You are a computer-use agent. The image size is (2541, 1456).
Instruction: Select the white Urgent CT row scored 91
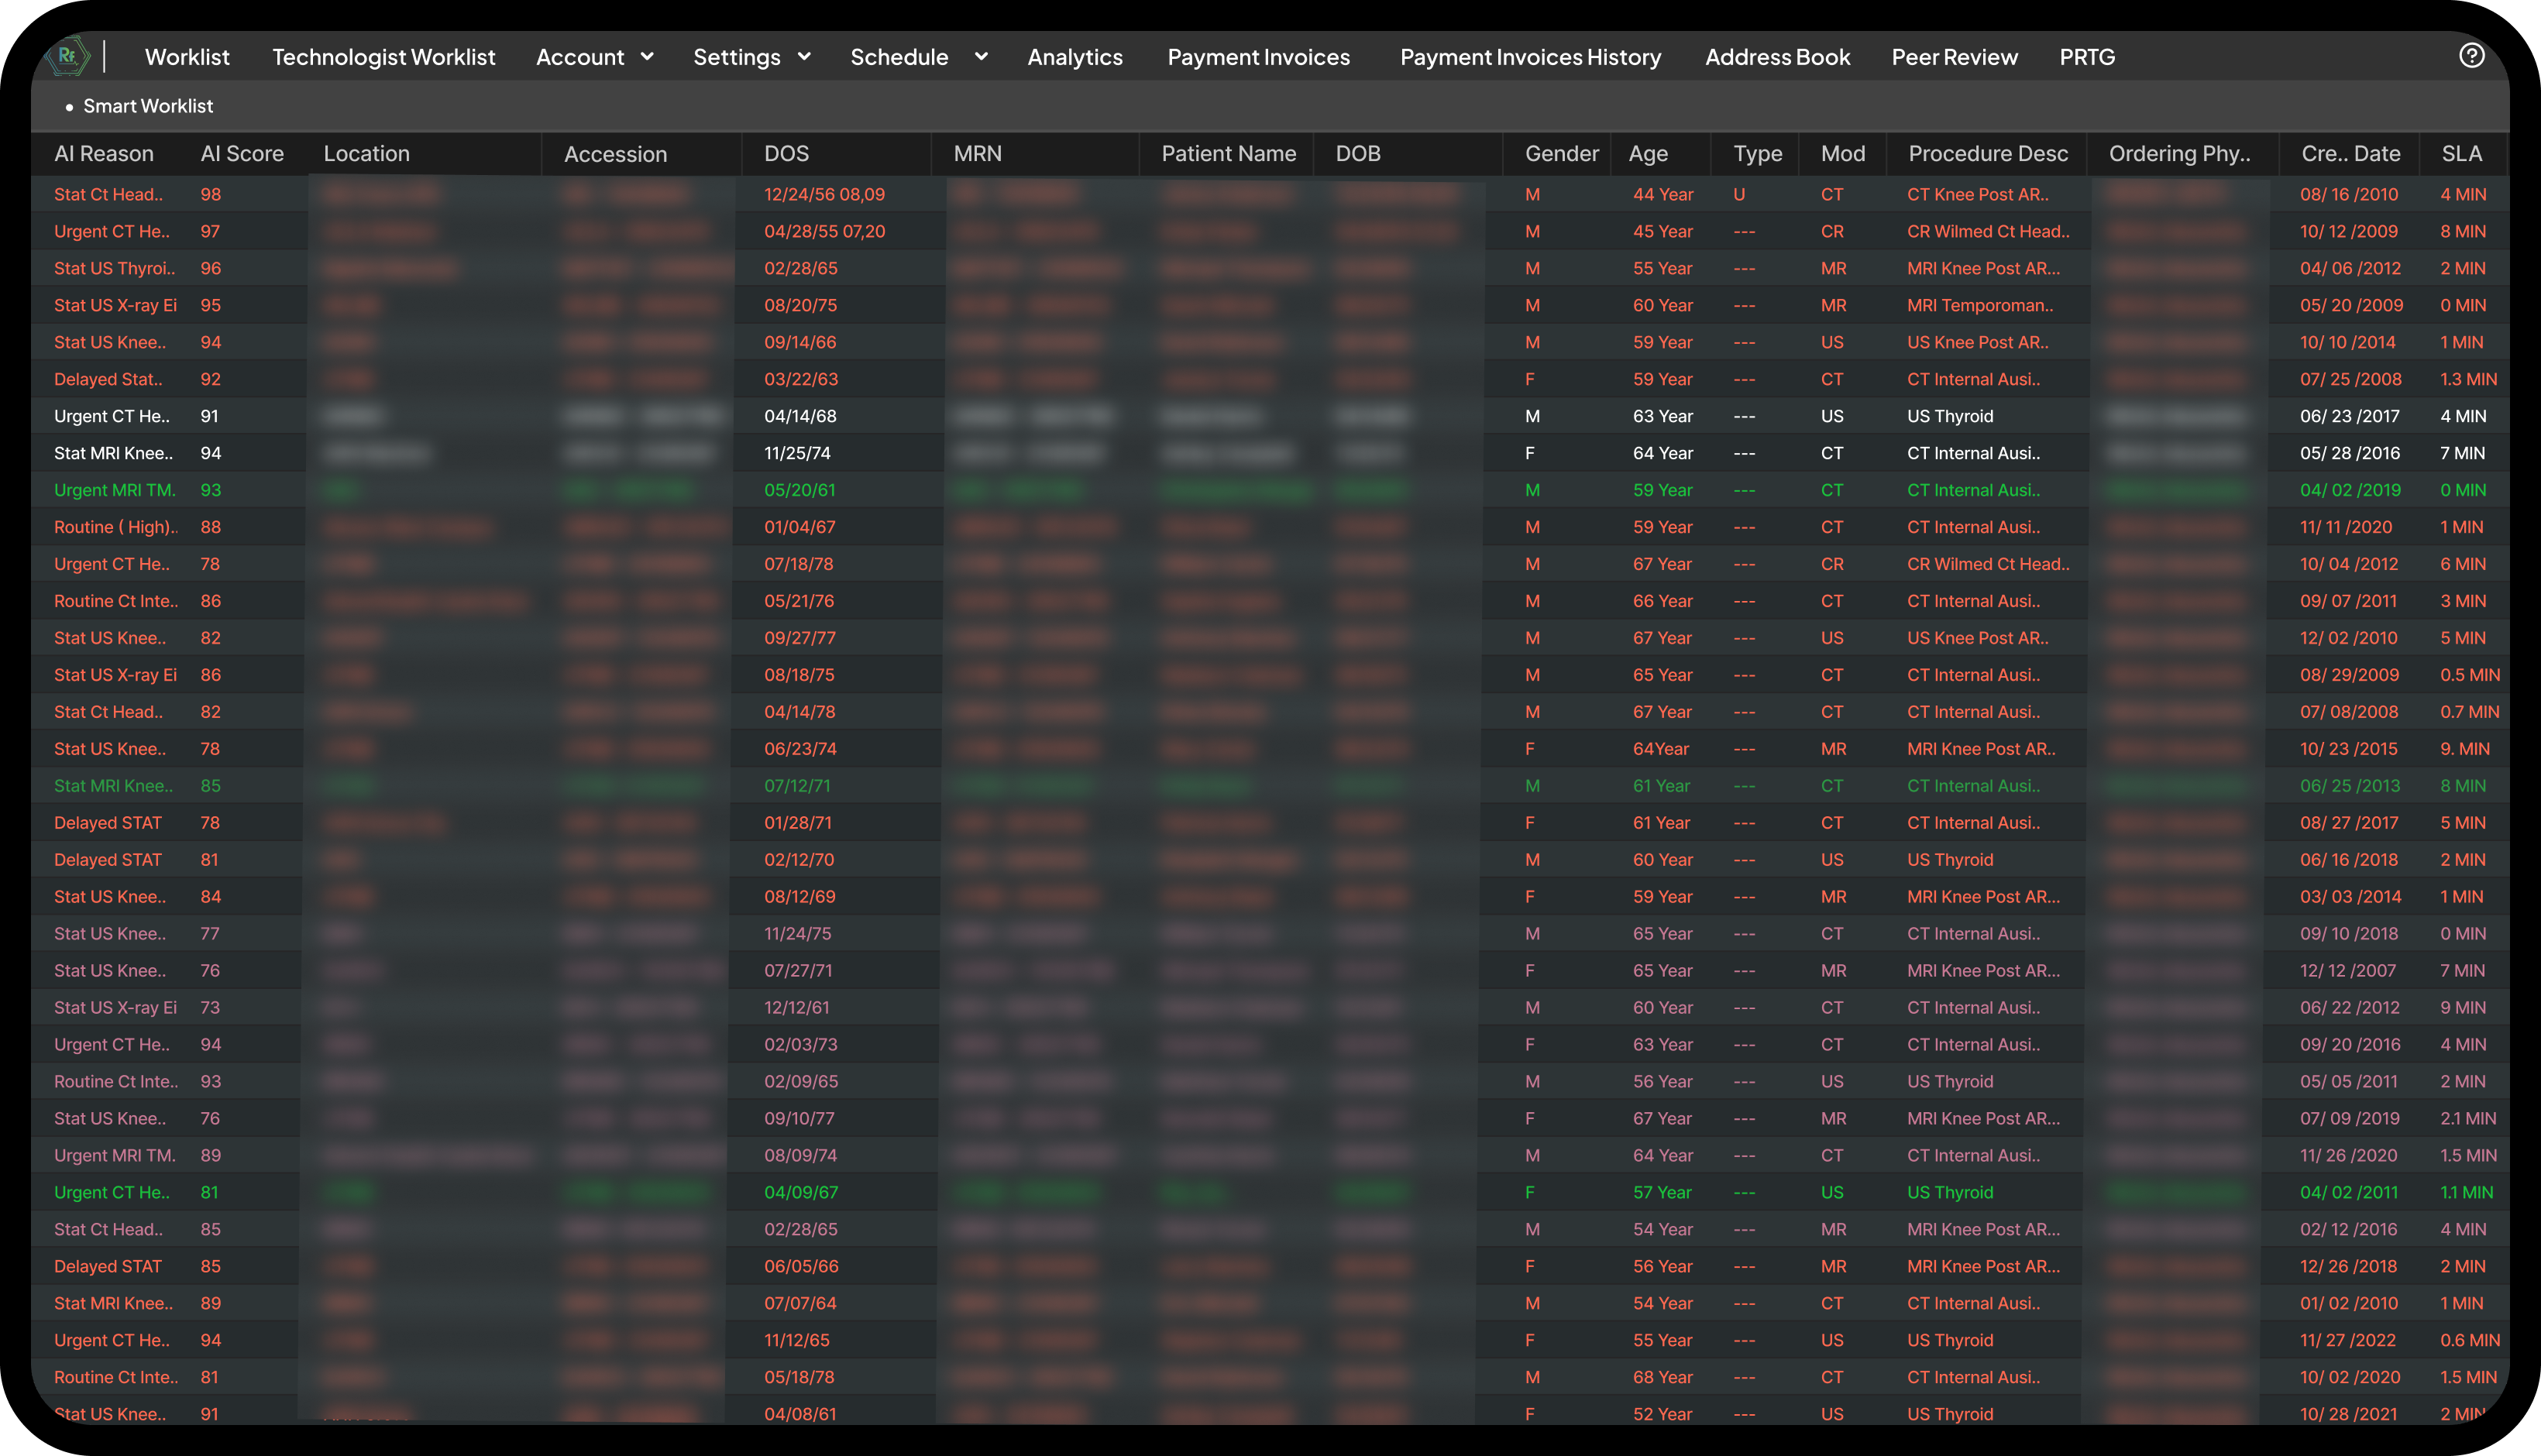point(112,416)
